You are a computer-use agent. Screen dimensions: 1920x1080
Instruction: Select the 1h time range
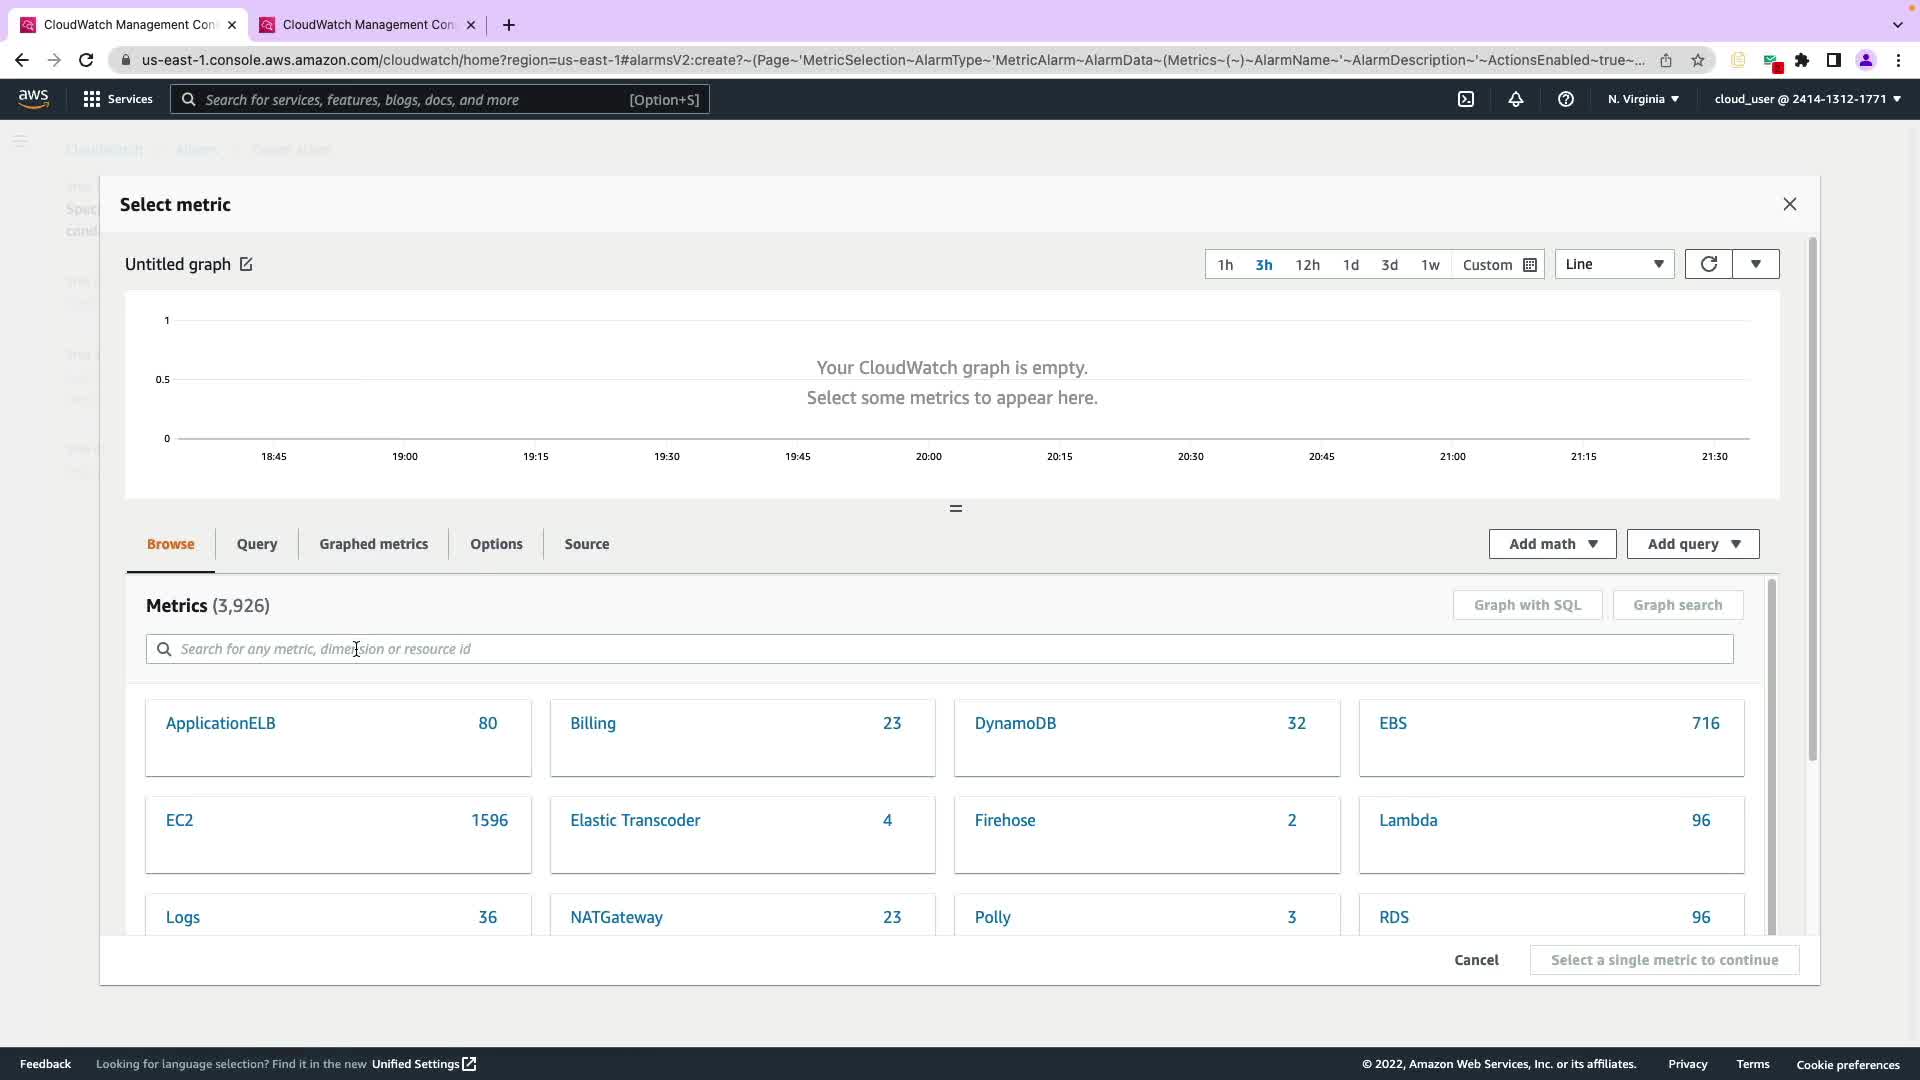[x=1225, y=265]
